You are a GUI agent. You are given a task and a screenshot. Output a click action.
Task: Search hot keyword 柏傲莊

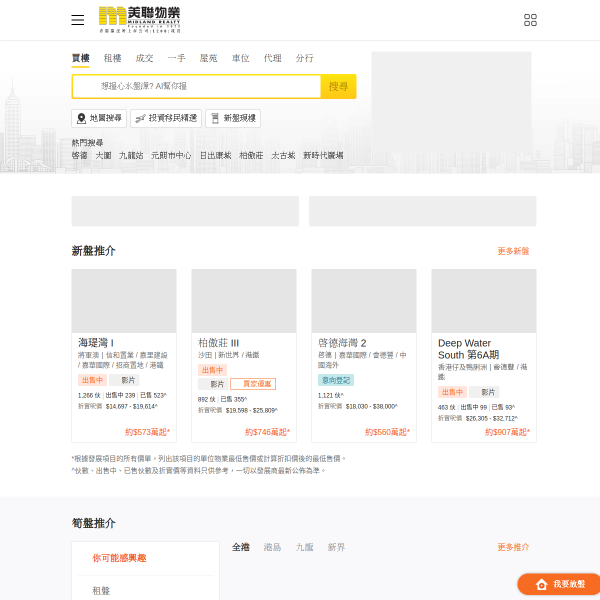point(251,155)
